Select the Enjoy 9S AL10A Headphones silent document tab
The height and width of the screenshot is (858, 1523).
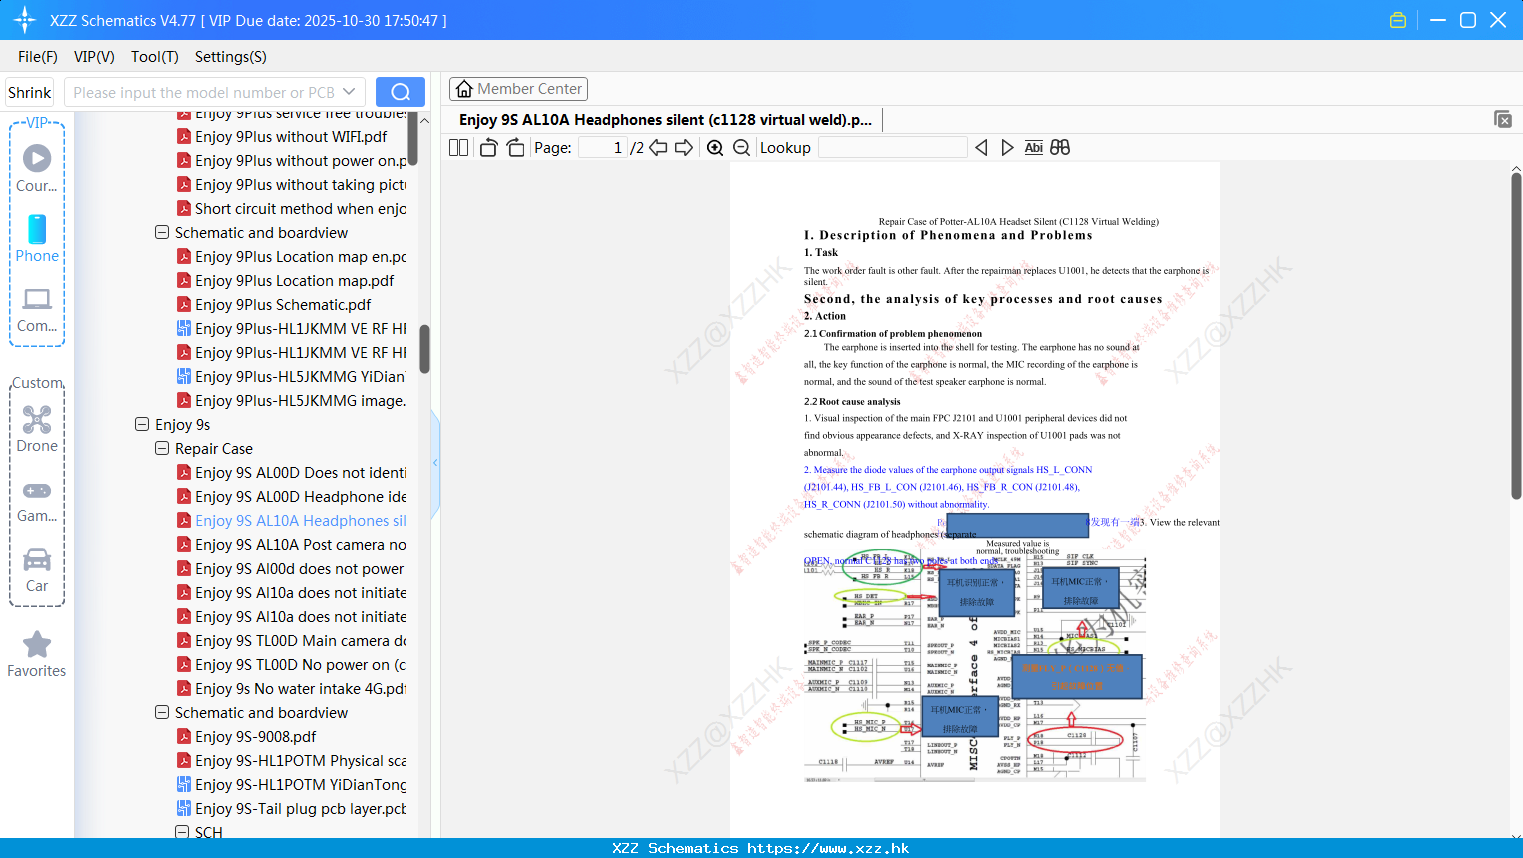pos(665,120)
